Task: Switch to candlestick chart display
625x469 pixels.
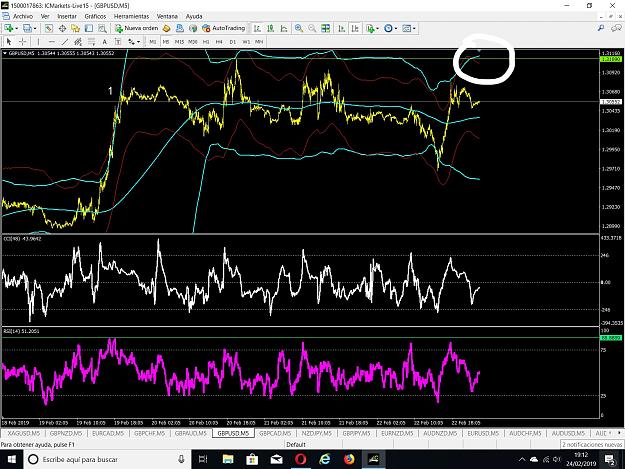Action: click(x=271, y=28)
